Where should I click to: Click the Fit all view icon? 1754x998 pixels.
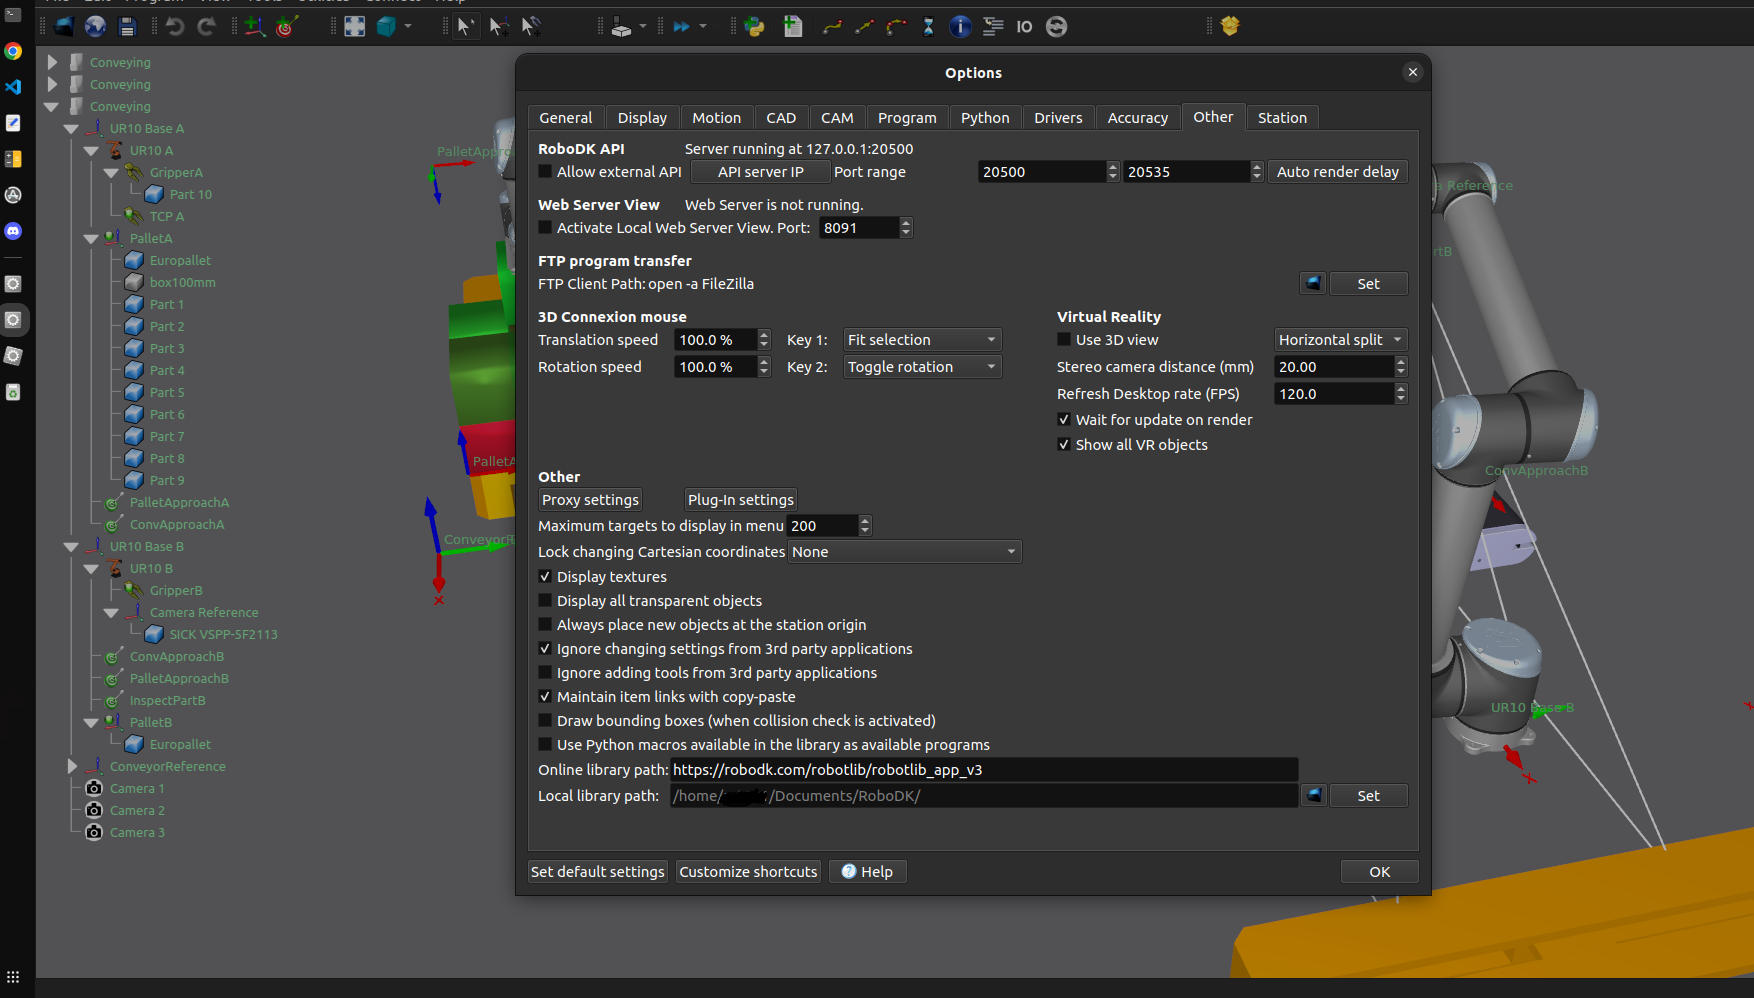[354, 27]
